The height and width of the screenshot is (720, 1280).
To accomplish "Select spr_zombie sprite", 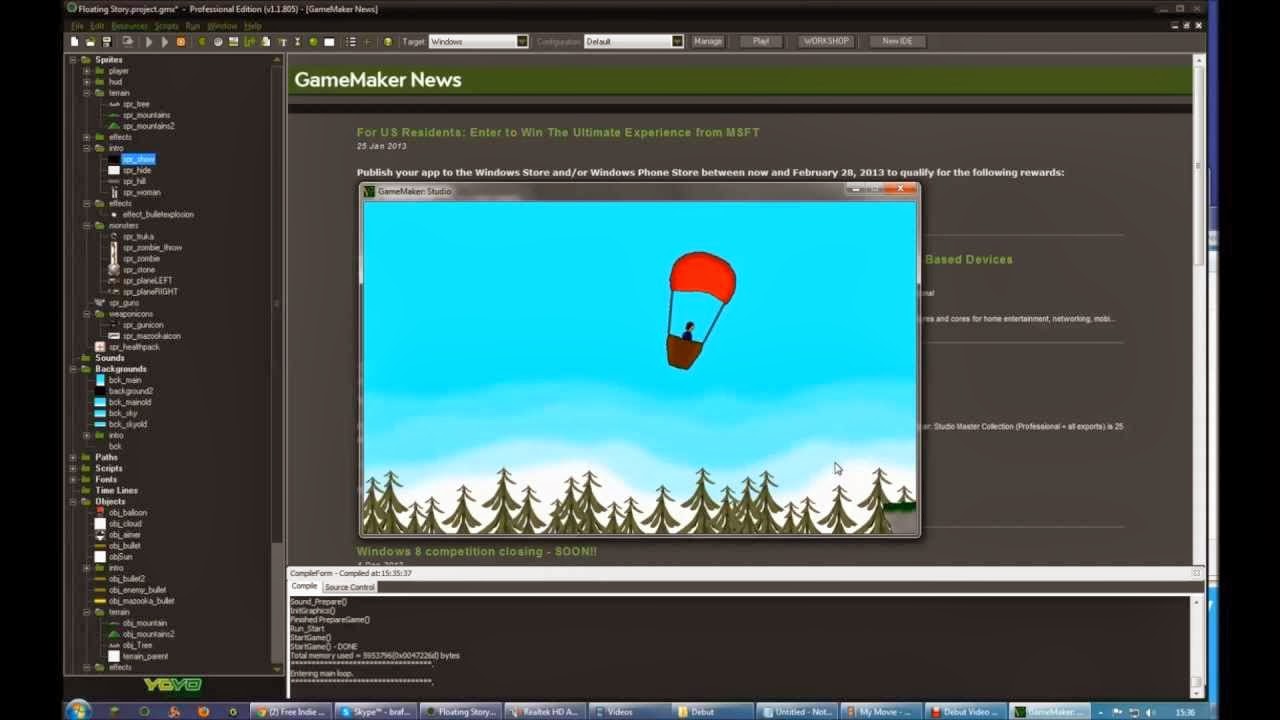I will tap(141, 258).
